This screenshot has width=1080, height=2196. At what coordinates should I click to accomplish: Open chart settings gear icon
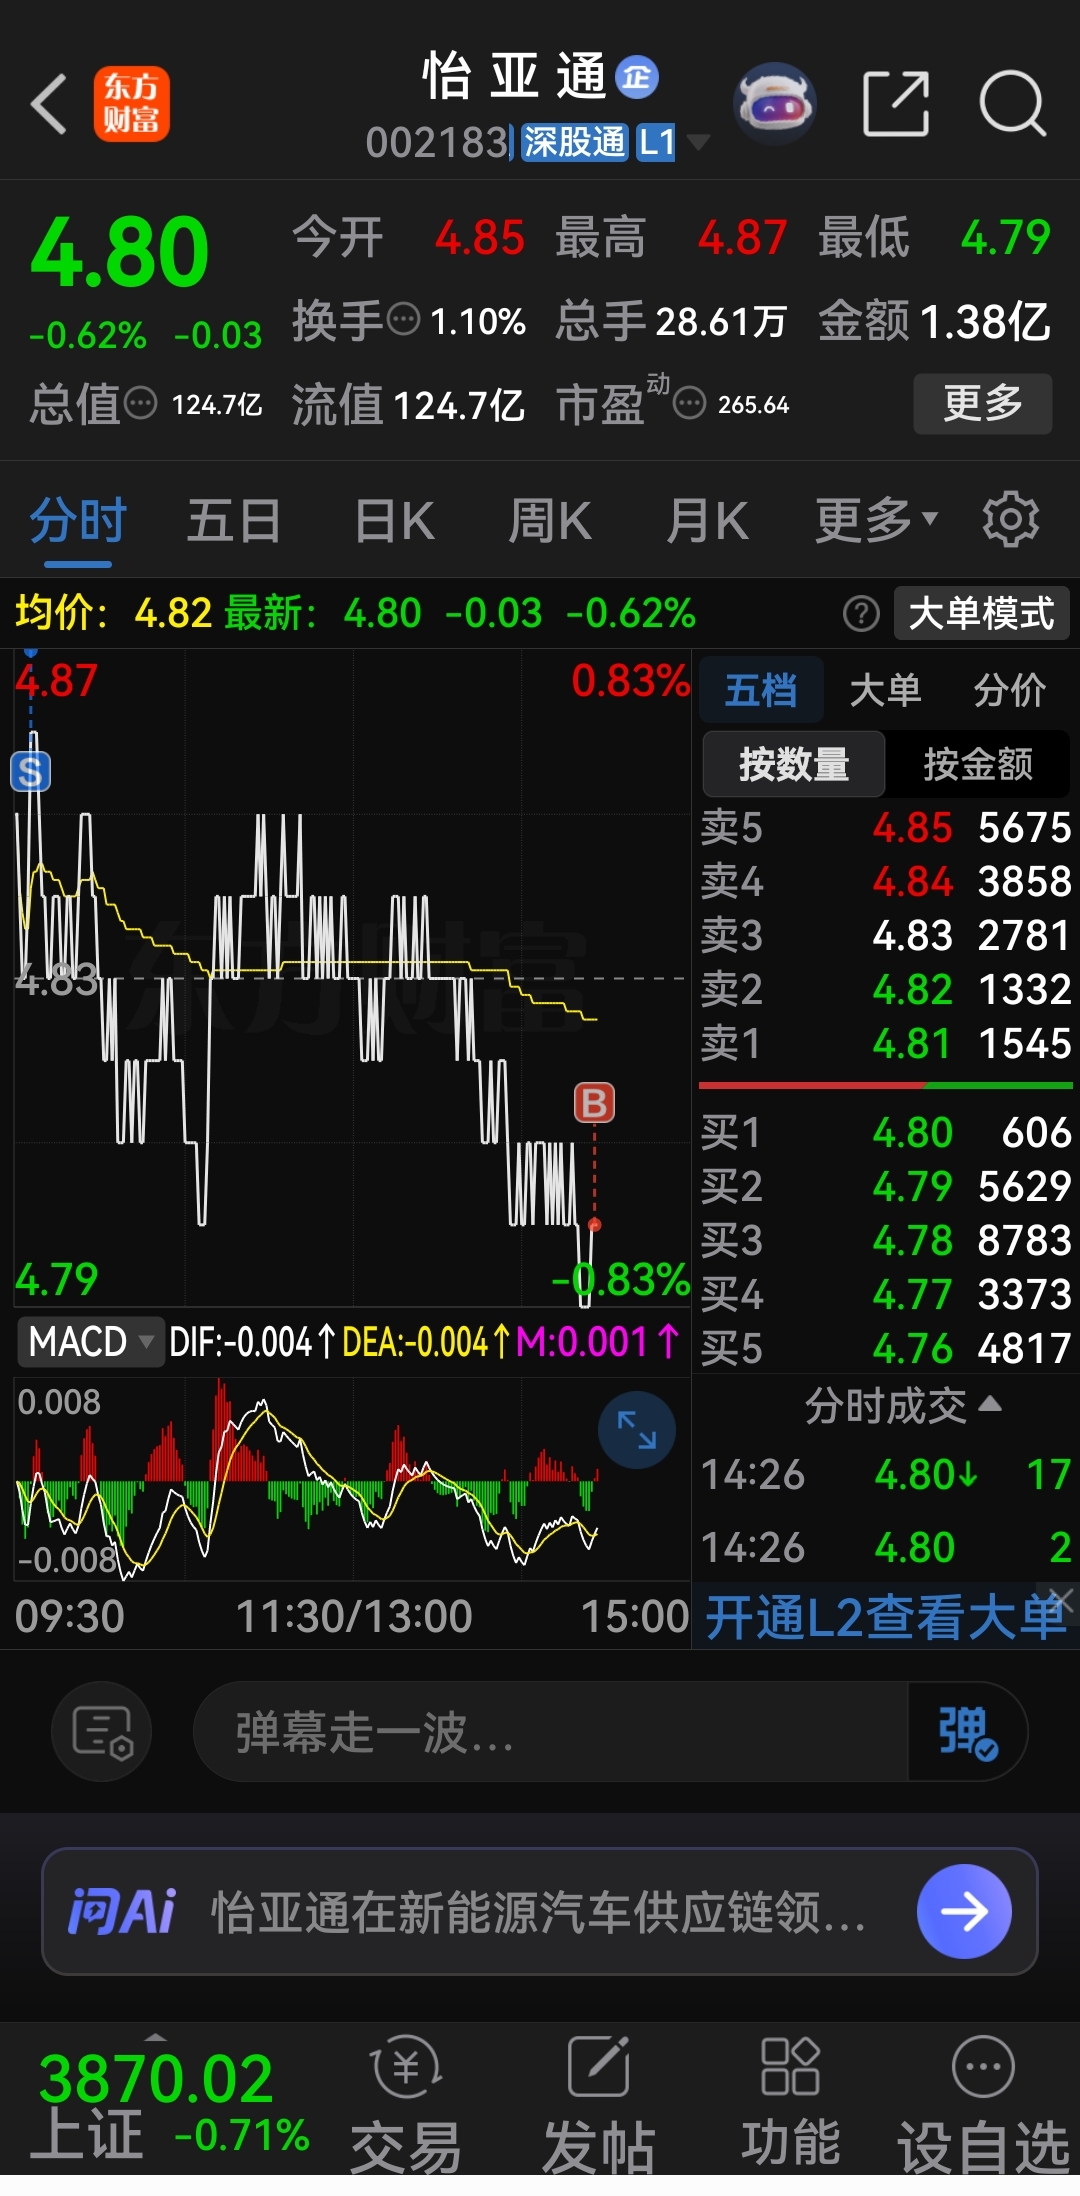pyautogui.click(x=1010, y=519)
